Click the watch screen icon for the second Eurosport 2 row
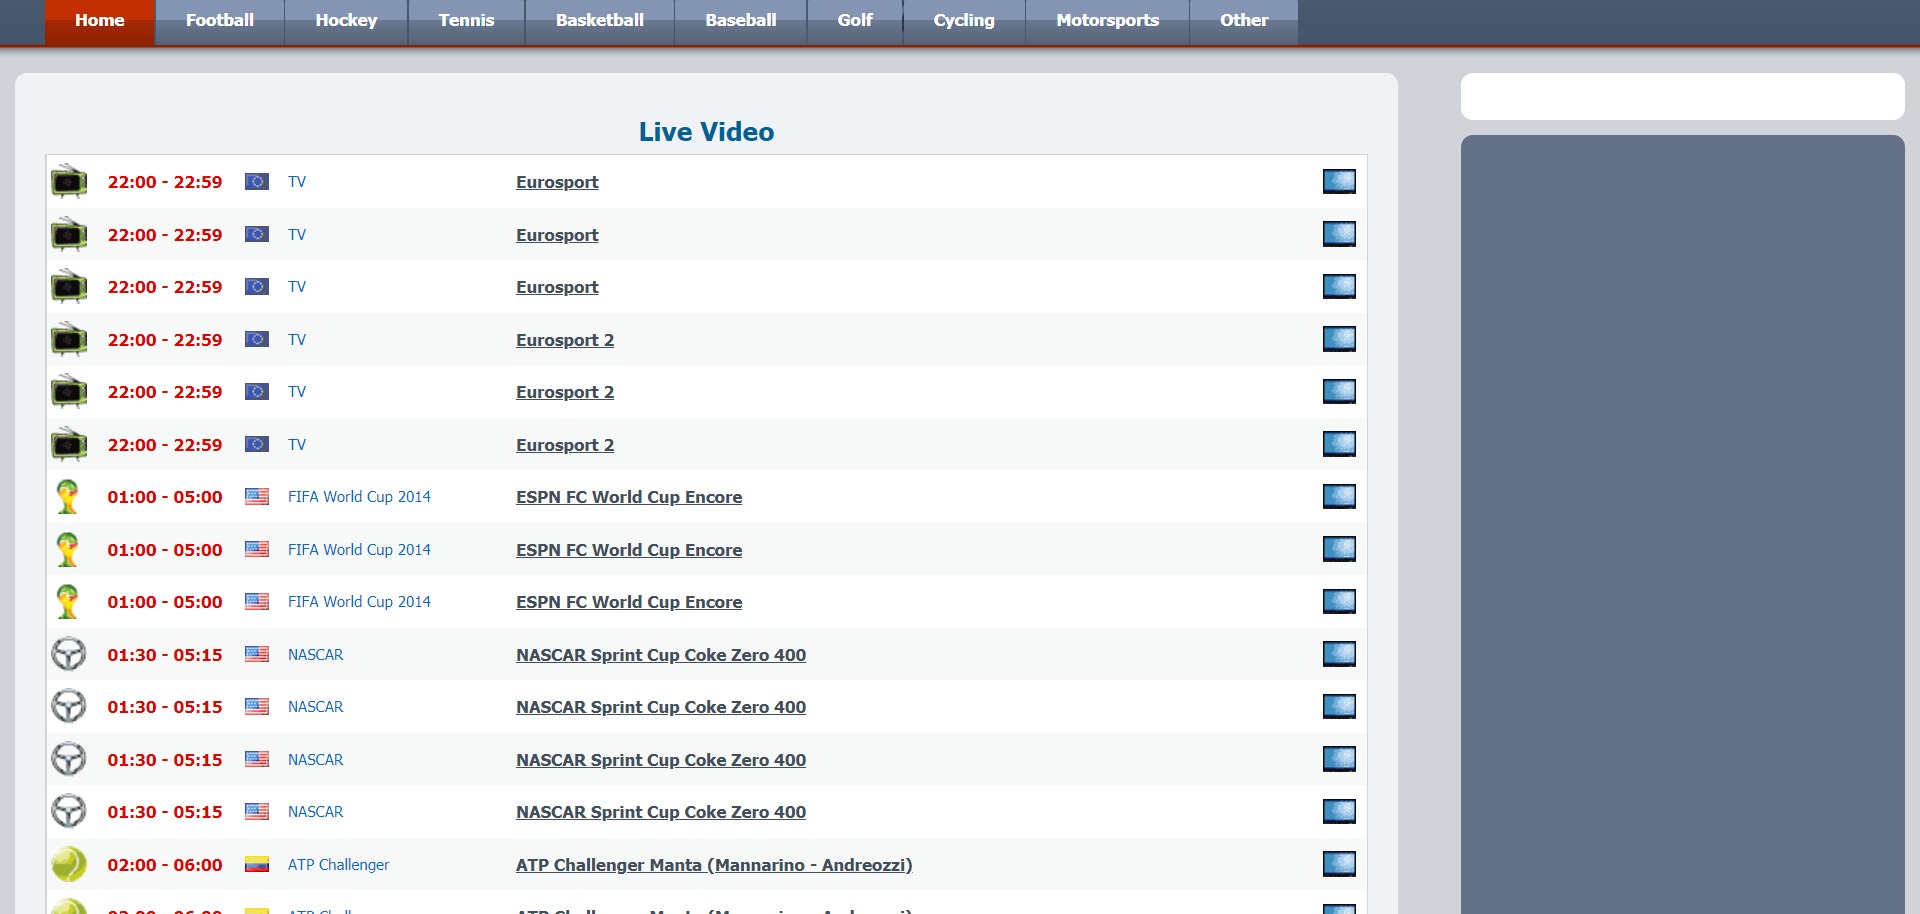Image resolution: width=1920 pixels, height=914 pixels. pyautogui.click(x=1339, y=391)
